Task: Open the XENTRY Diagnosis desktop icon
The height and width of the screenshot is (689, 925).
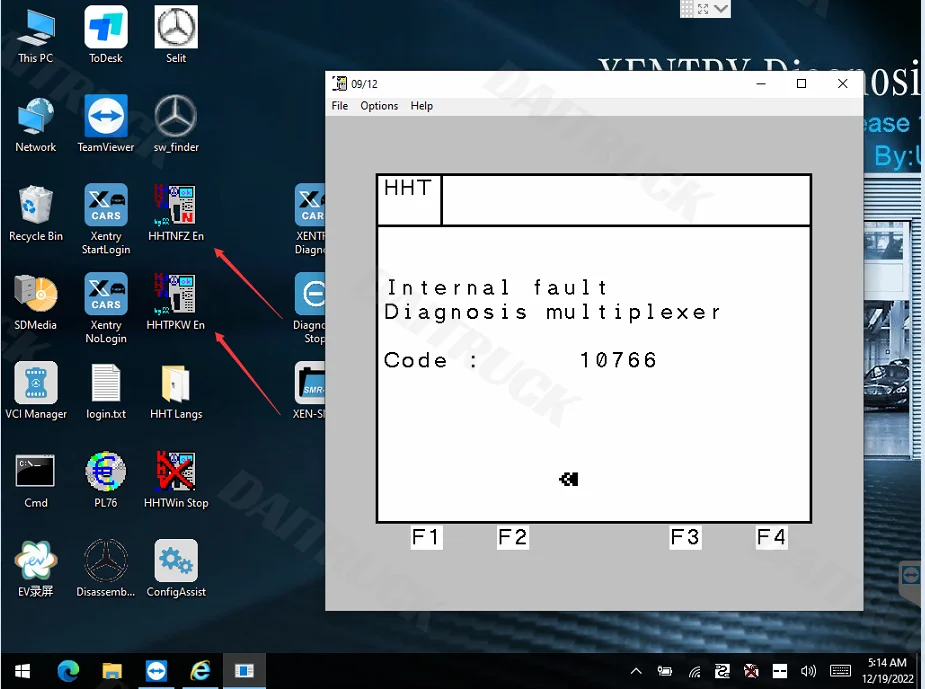Action: 310,219
